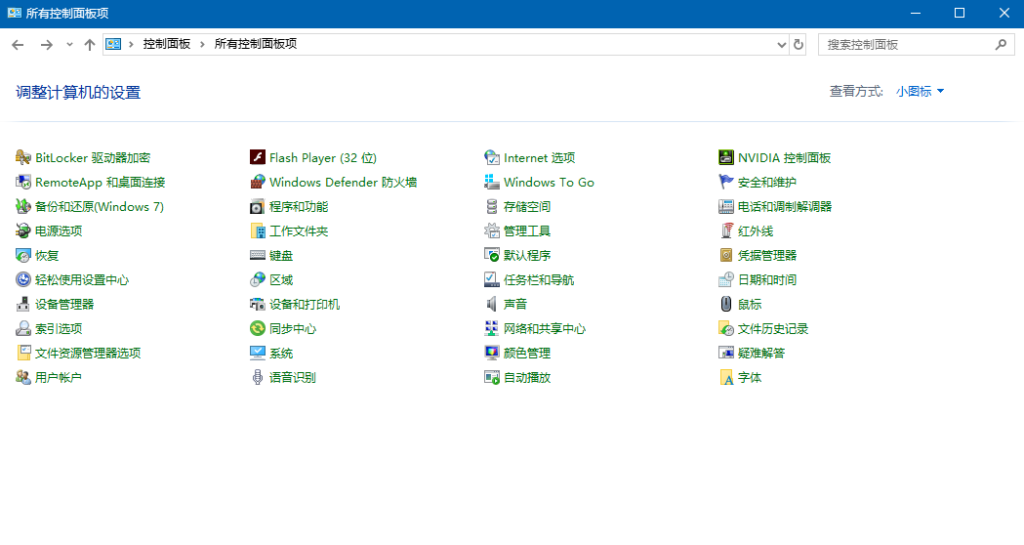Image resolution: width=1024 pixels, height=545 pixels.
Task: Open the 备份和还原(Windows 7) icon
Action: point(23,206)
